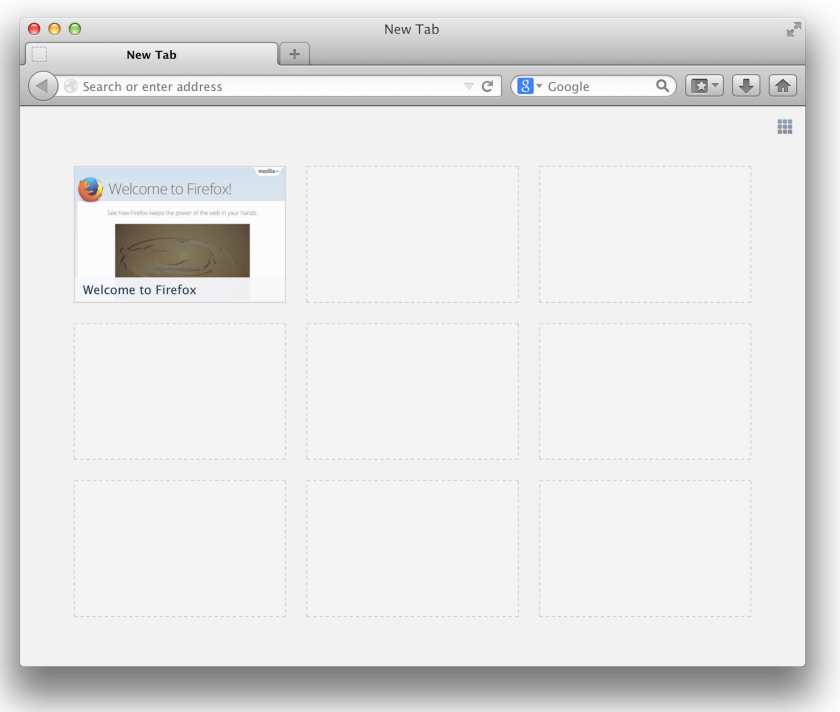Image resolution: width=840 pixels, height=712 pixels.
Task: Enter full screen with the expand arrows icon
Action: (x=793, y=29)
